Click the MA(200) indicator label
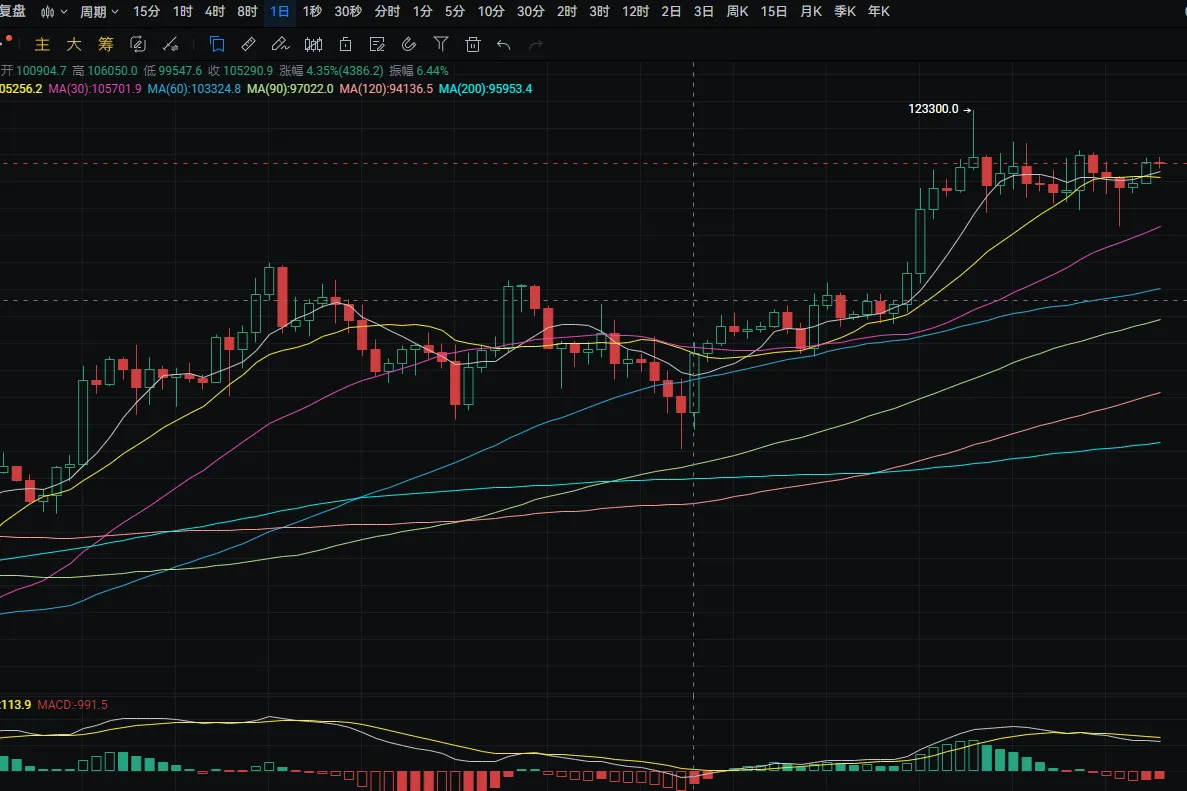 485,89
